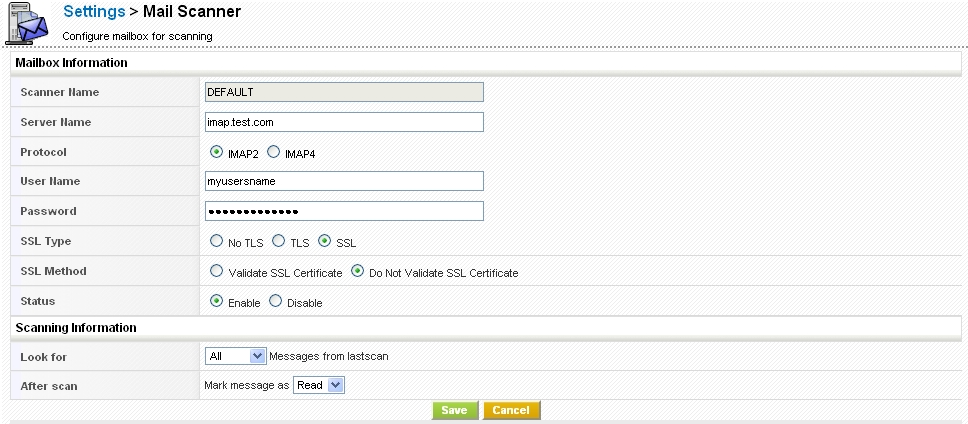Select the IMAP4 protocol radio button

(x=273, y=152)
